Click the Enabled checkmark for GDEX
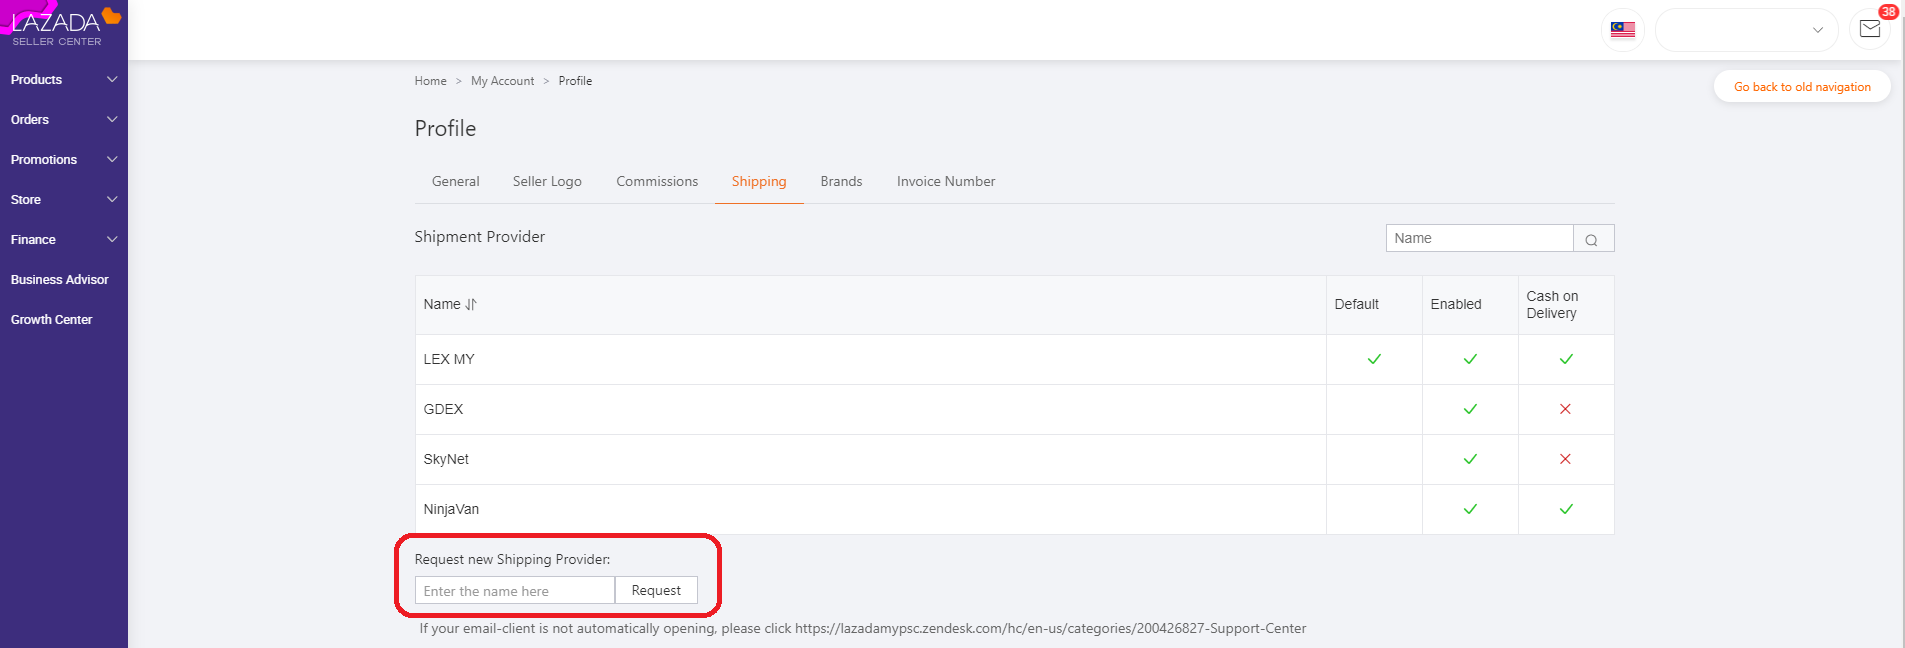 tap(1470, 409)
